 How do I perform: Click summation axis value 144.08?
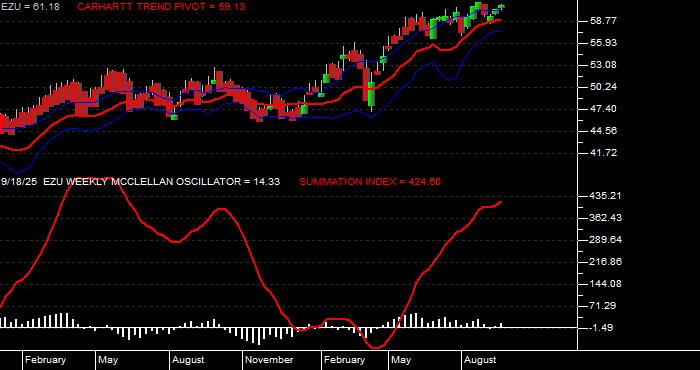tap(605, 284)
